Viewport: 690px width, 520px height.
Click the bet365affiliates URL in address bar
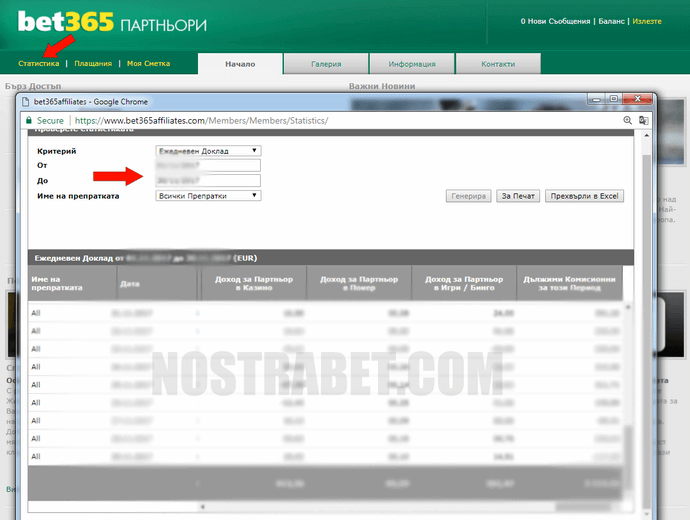coord(202,121)
